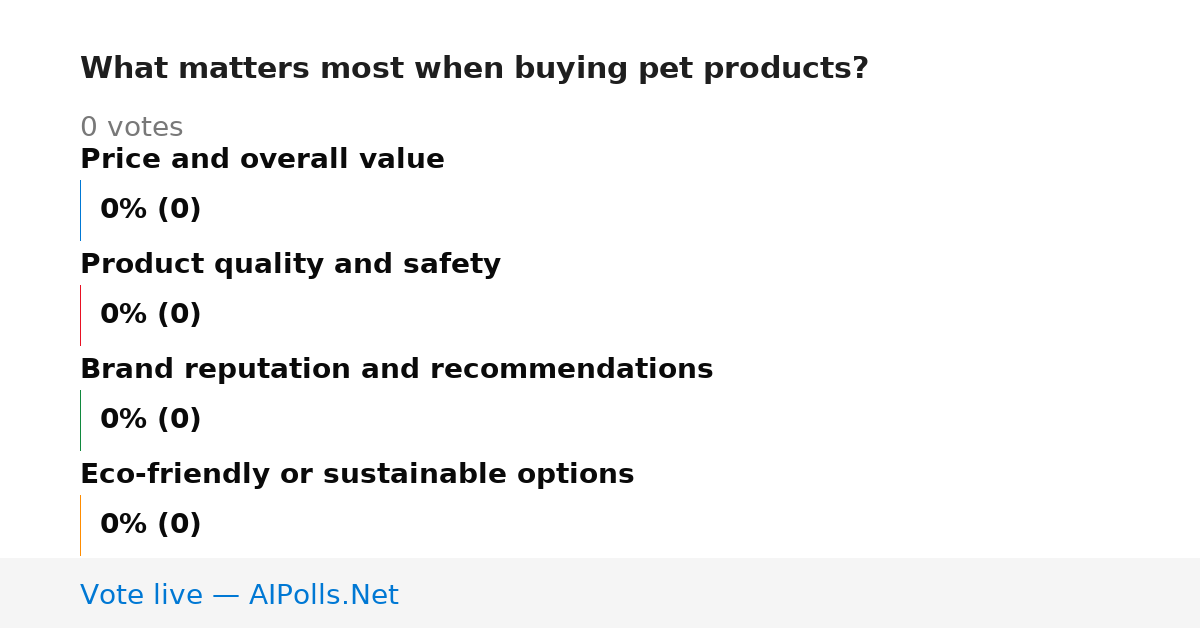This screenshot has height=628, width=1200.
Task: Click the "Vote live" words in footer
Action: [141, 595]
